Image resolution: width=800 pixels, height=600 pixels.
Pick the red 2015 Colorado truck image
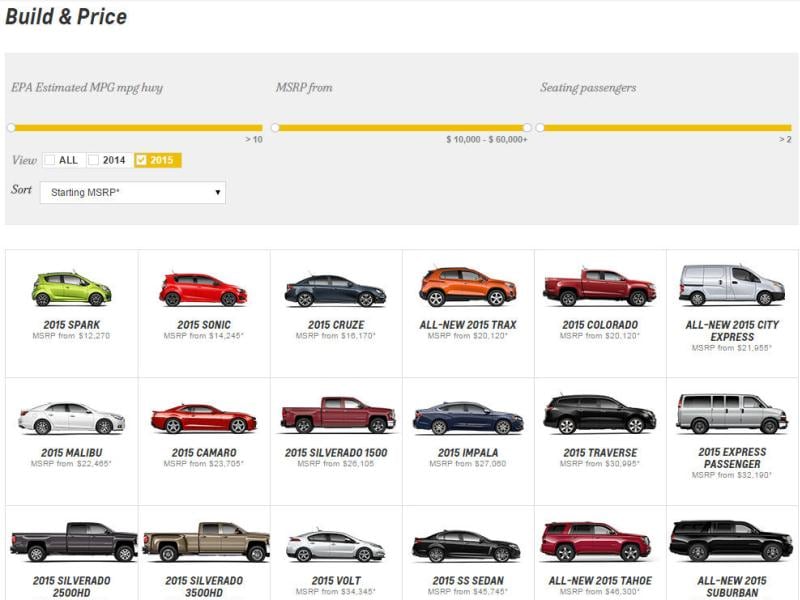pos(599,287)
